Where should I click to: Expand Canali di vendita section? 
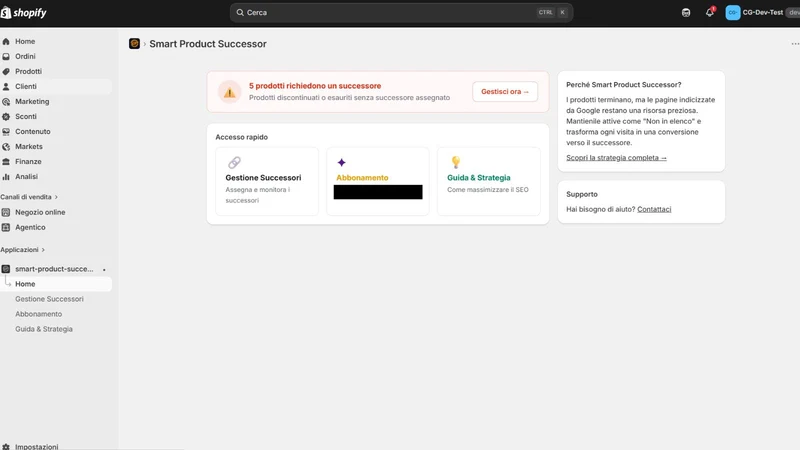pyautogui.click(x=29, y=197)
